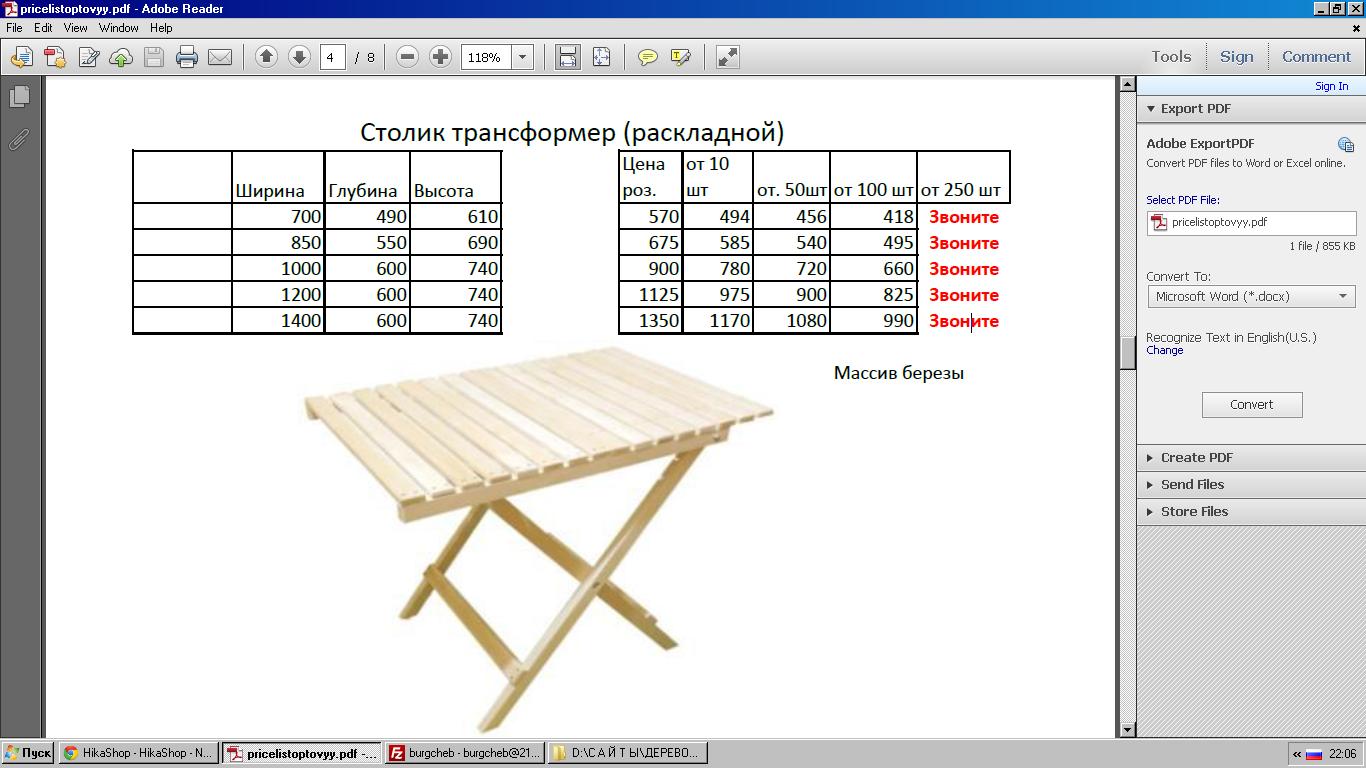Screen dimensions: 1366x768
Task: Click the width cell '1400'
Action: pyautogui.click(x=278, y=321)
